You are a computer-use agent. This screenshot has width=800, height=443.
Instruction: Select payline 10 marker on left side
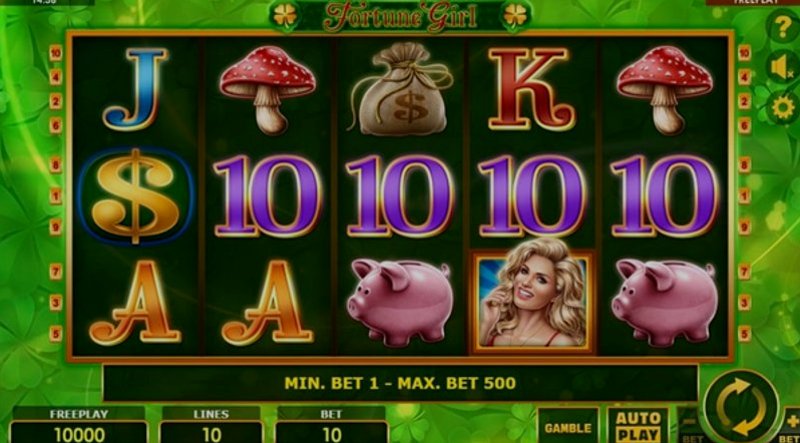[x=56, y=53]
